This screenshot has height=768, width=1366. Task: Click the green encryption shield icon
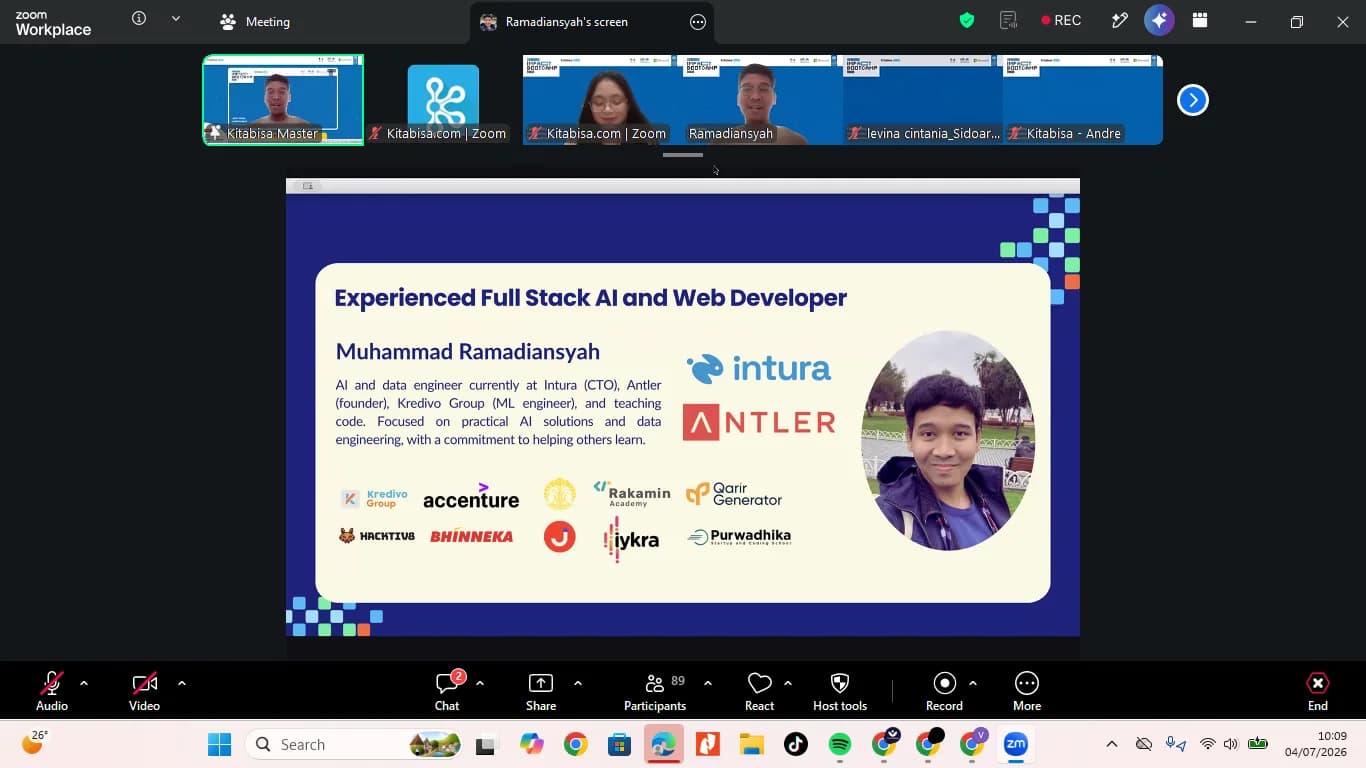pos(967,20)
